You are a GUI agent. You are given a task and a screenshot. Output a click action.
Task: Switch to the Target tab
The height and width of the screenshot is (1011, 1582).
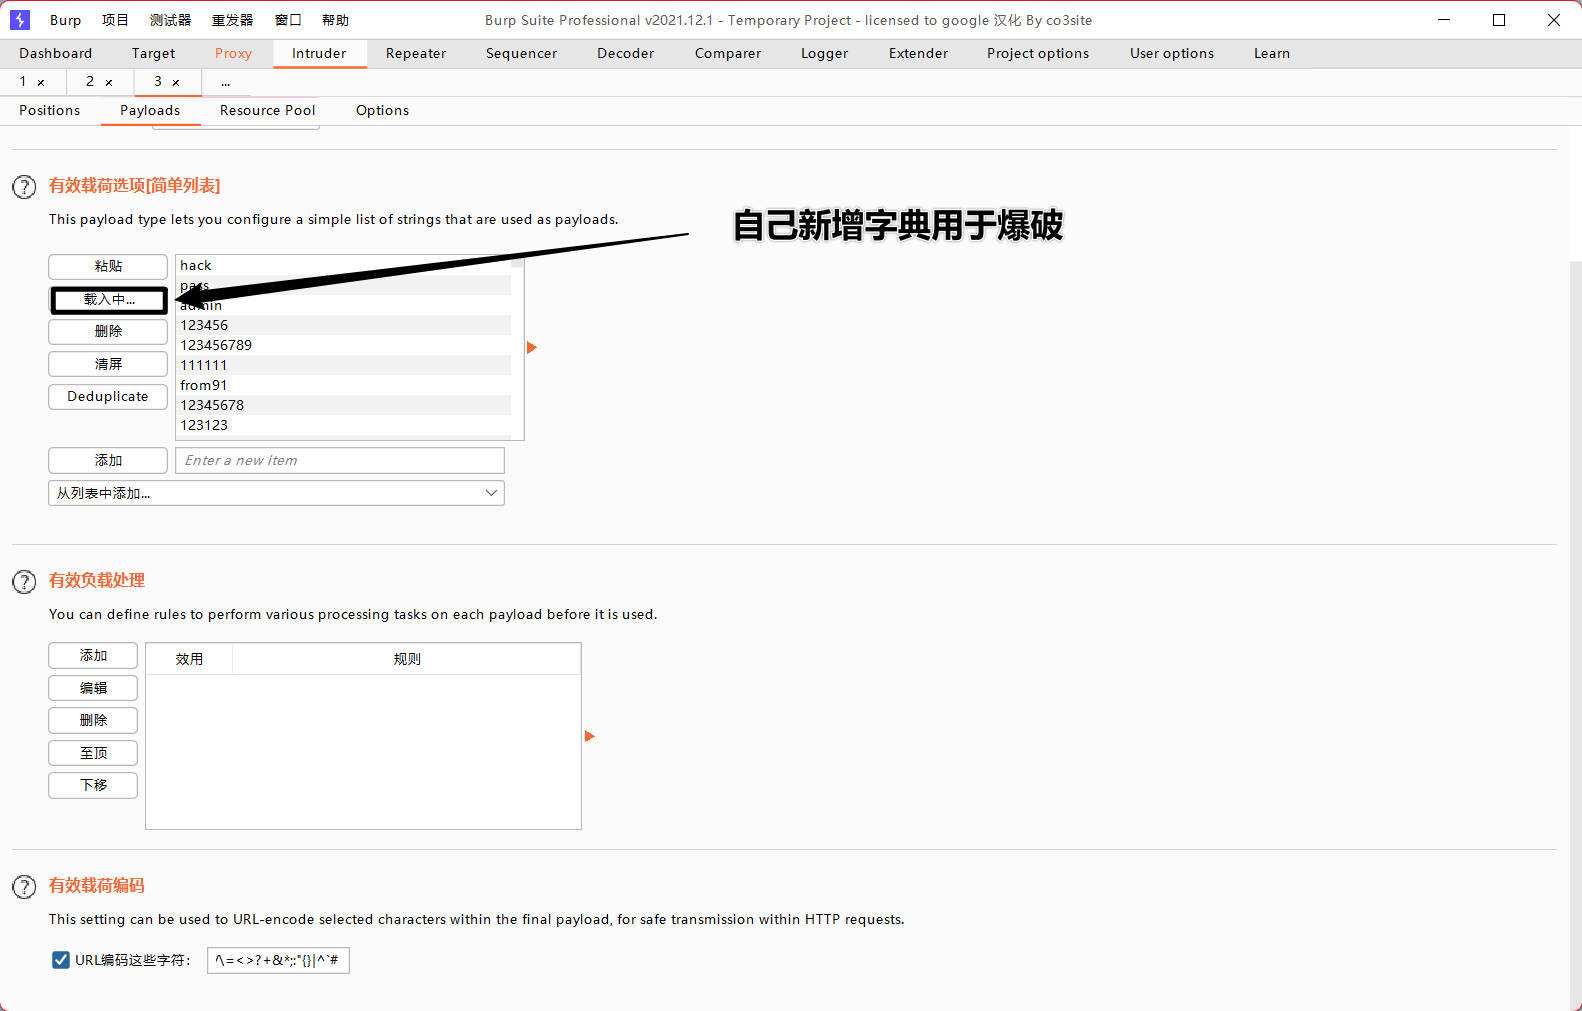tap(153, 53)
